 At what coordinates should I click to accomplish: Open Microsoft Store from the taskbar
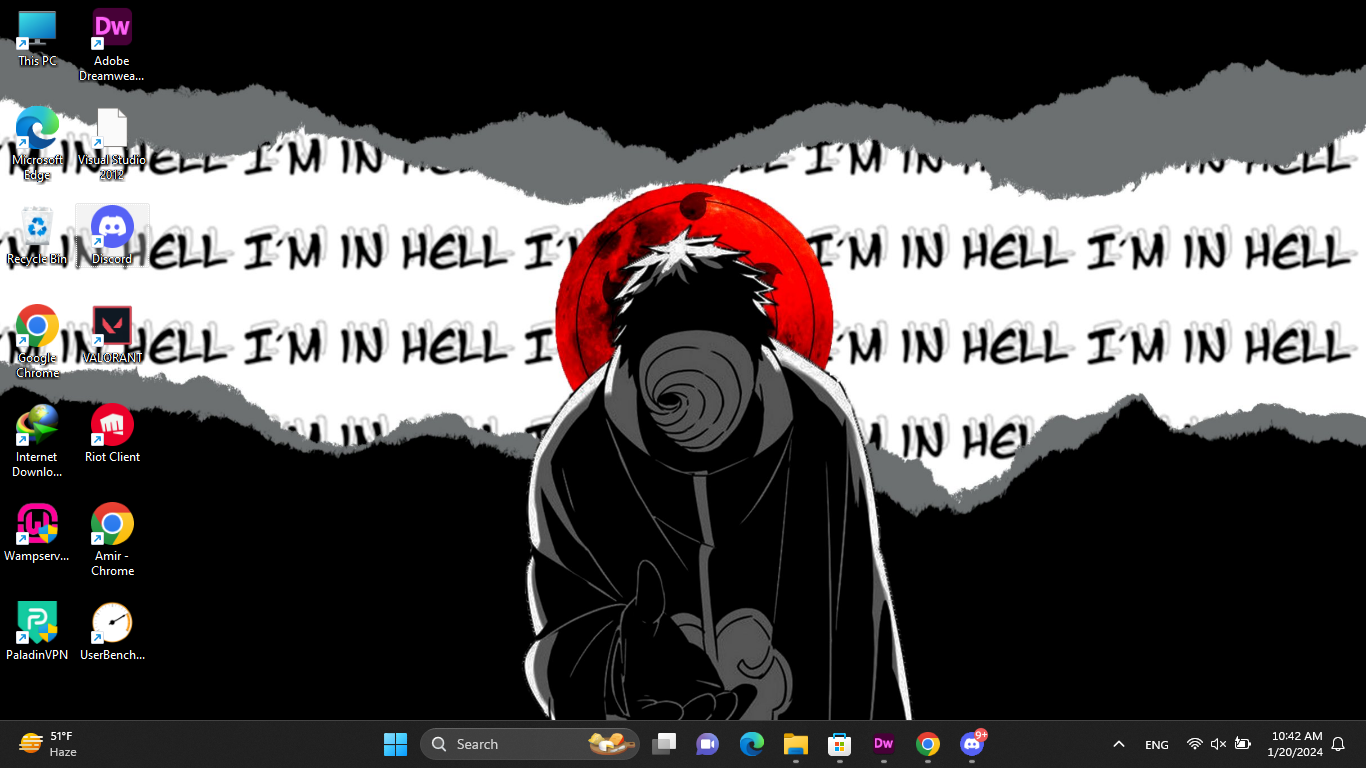pos(840,744)
